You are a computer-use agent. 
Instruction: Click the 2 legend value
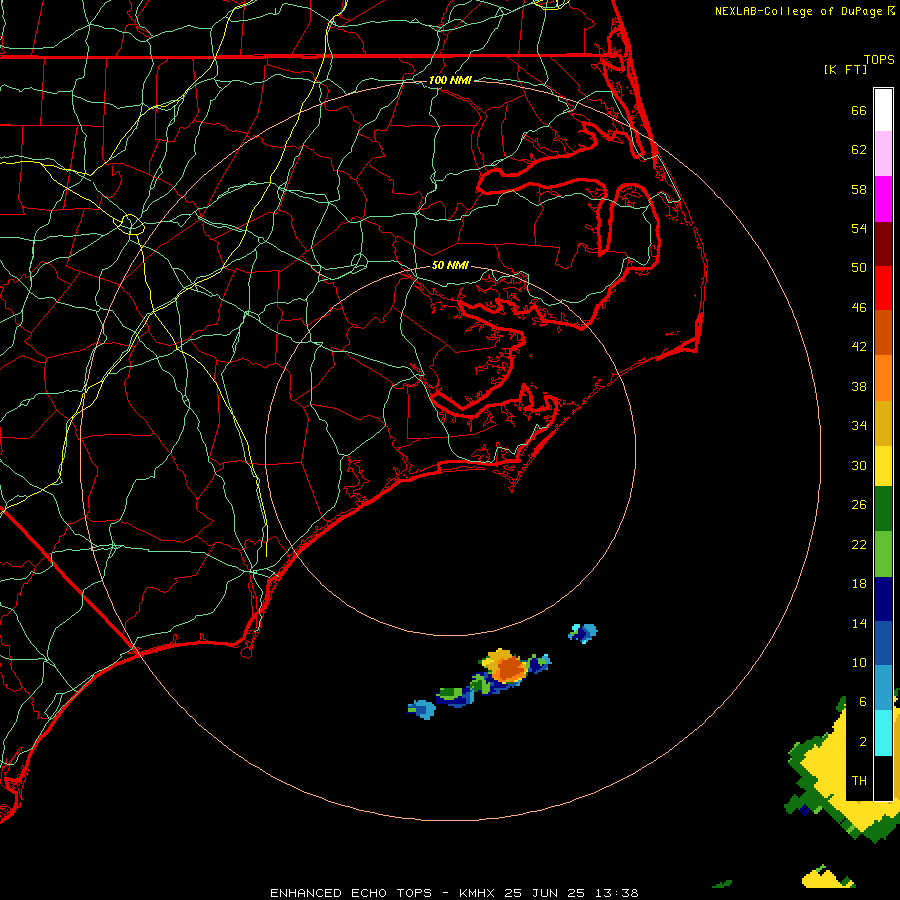coord(863,741)
